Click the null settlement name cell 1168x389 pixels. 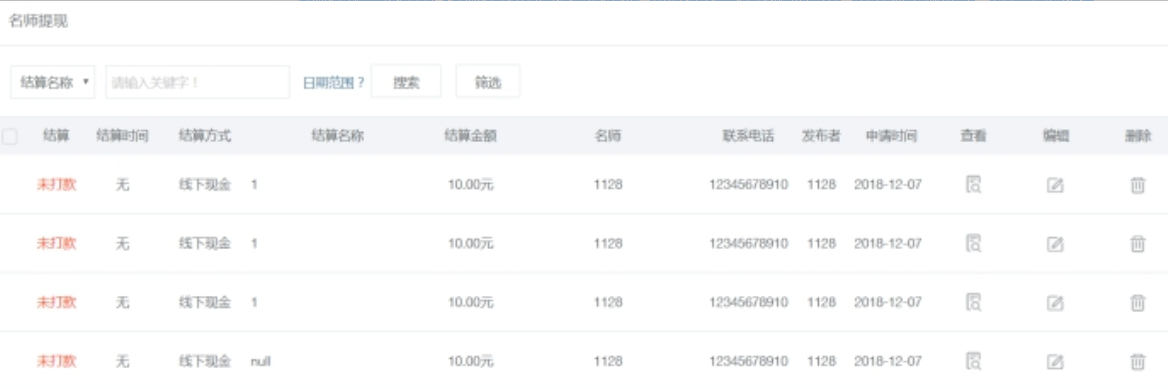(261, 361)
